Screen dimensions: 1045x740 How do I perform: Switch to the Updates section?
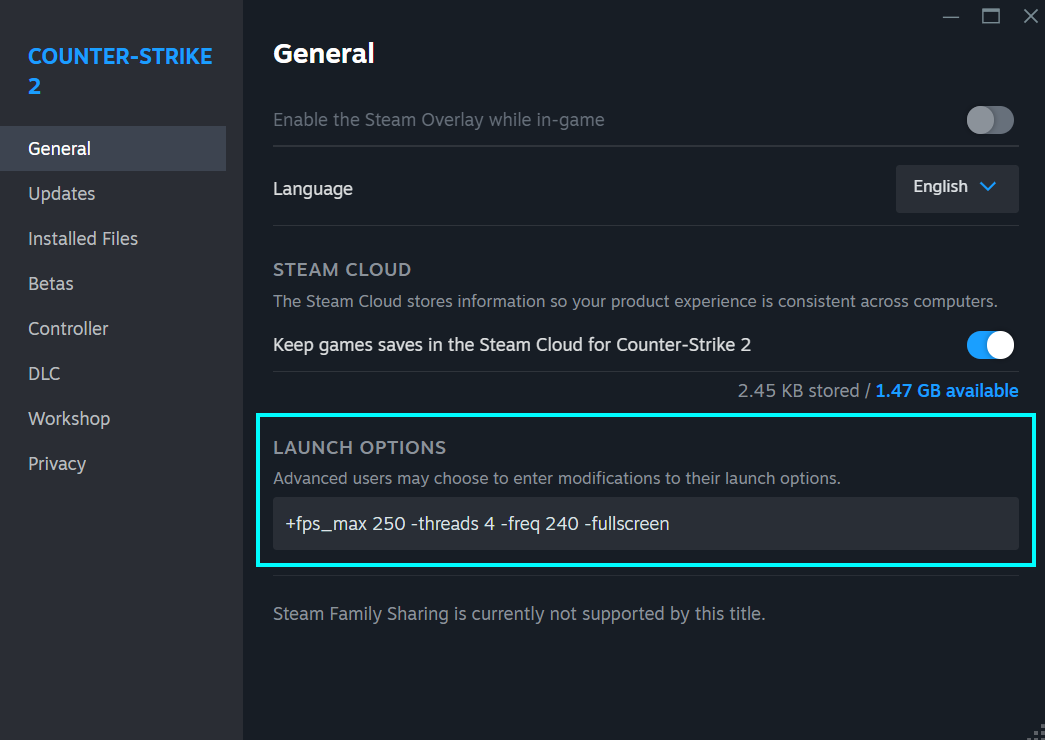[61, 193]
